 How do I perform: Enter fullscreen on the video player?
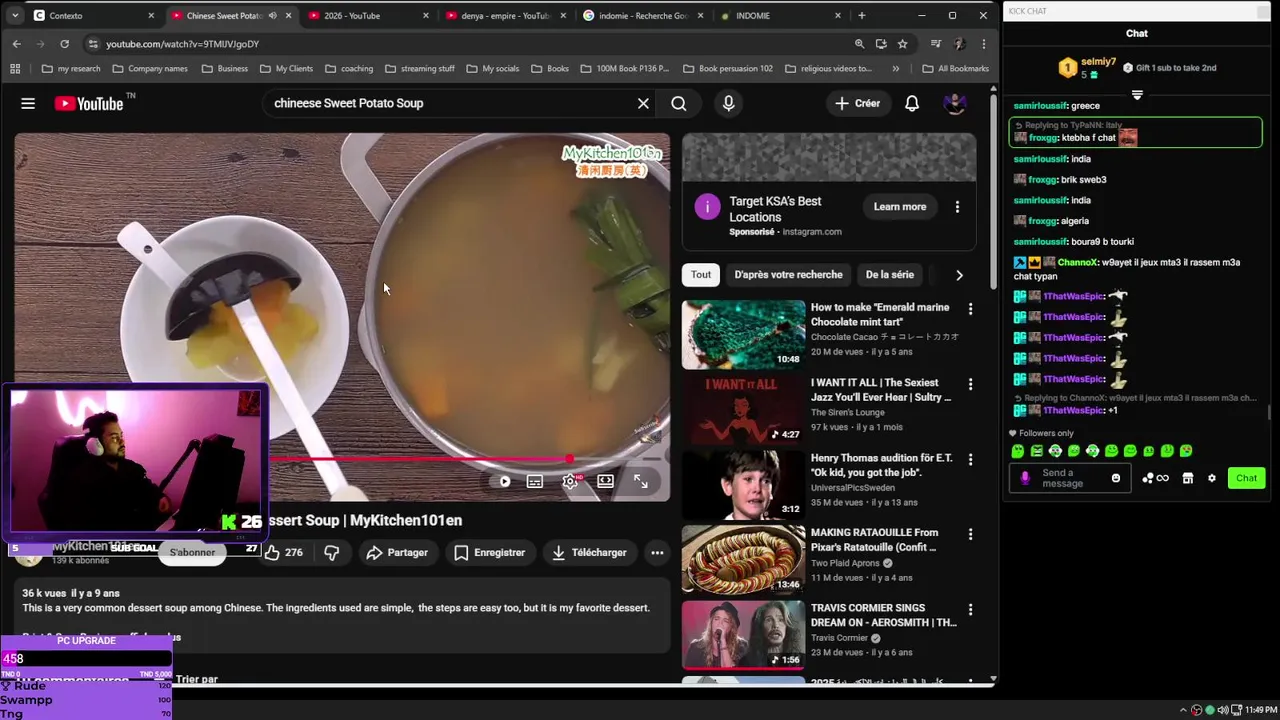click(641, 481)
